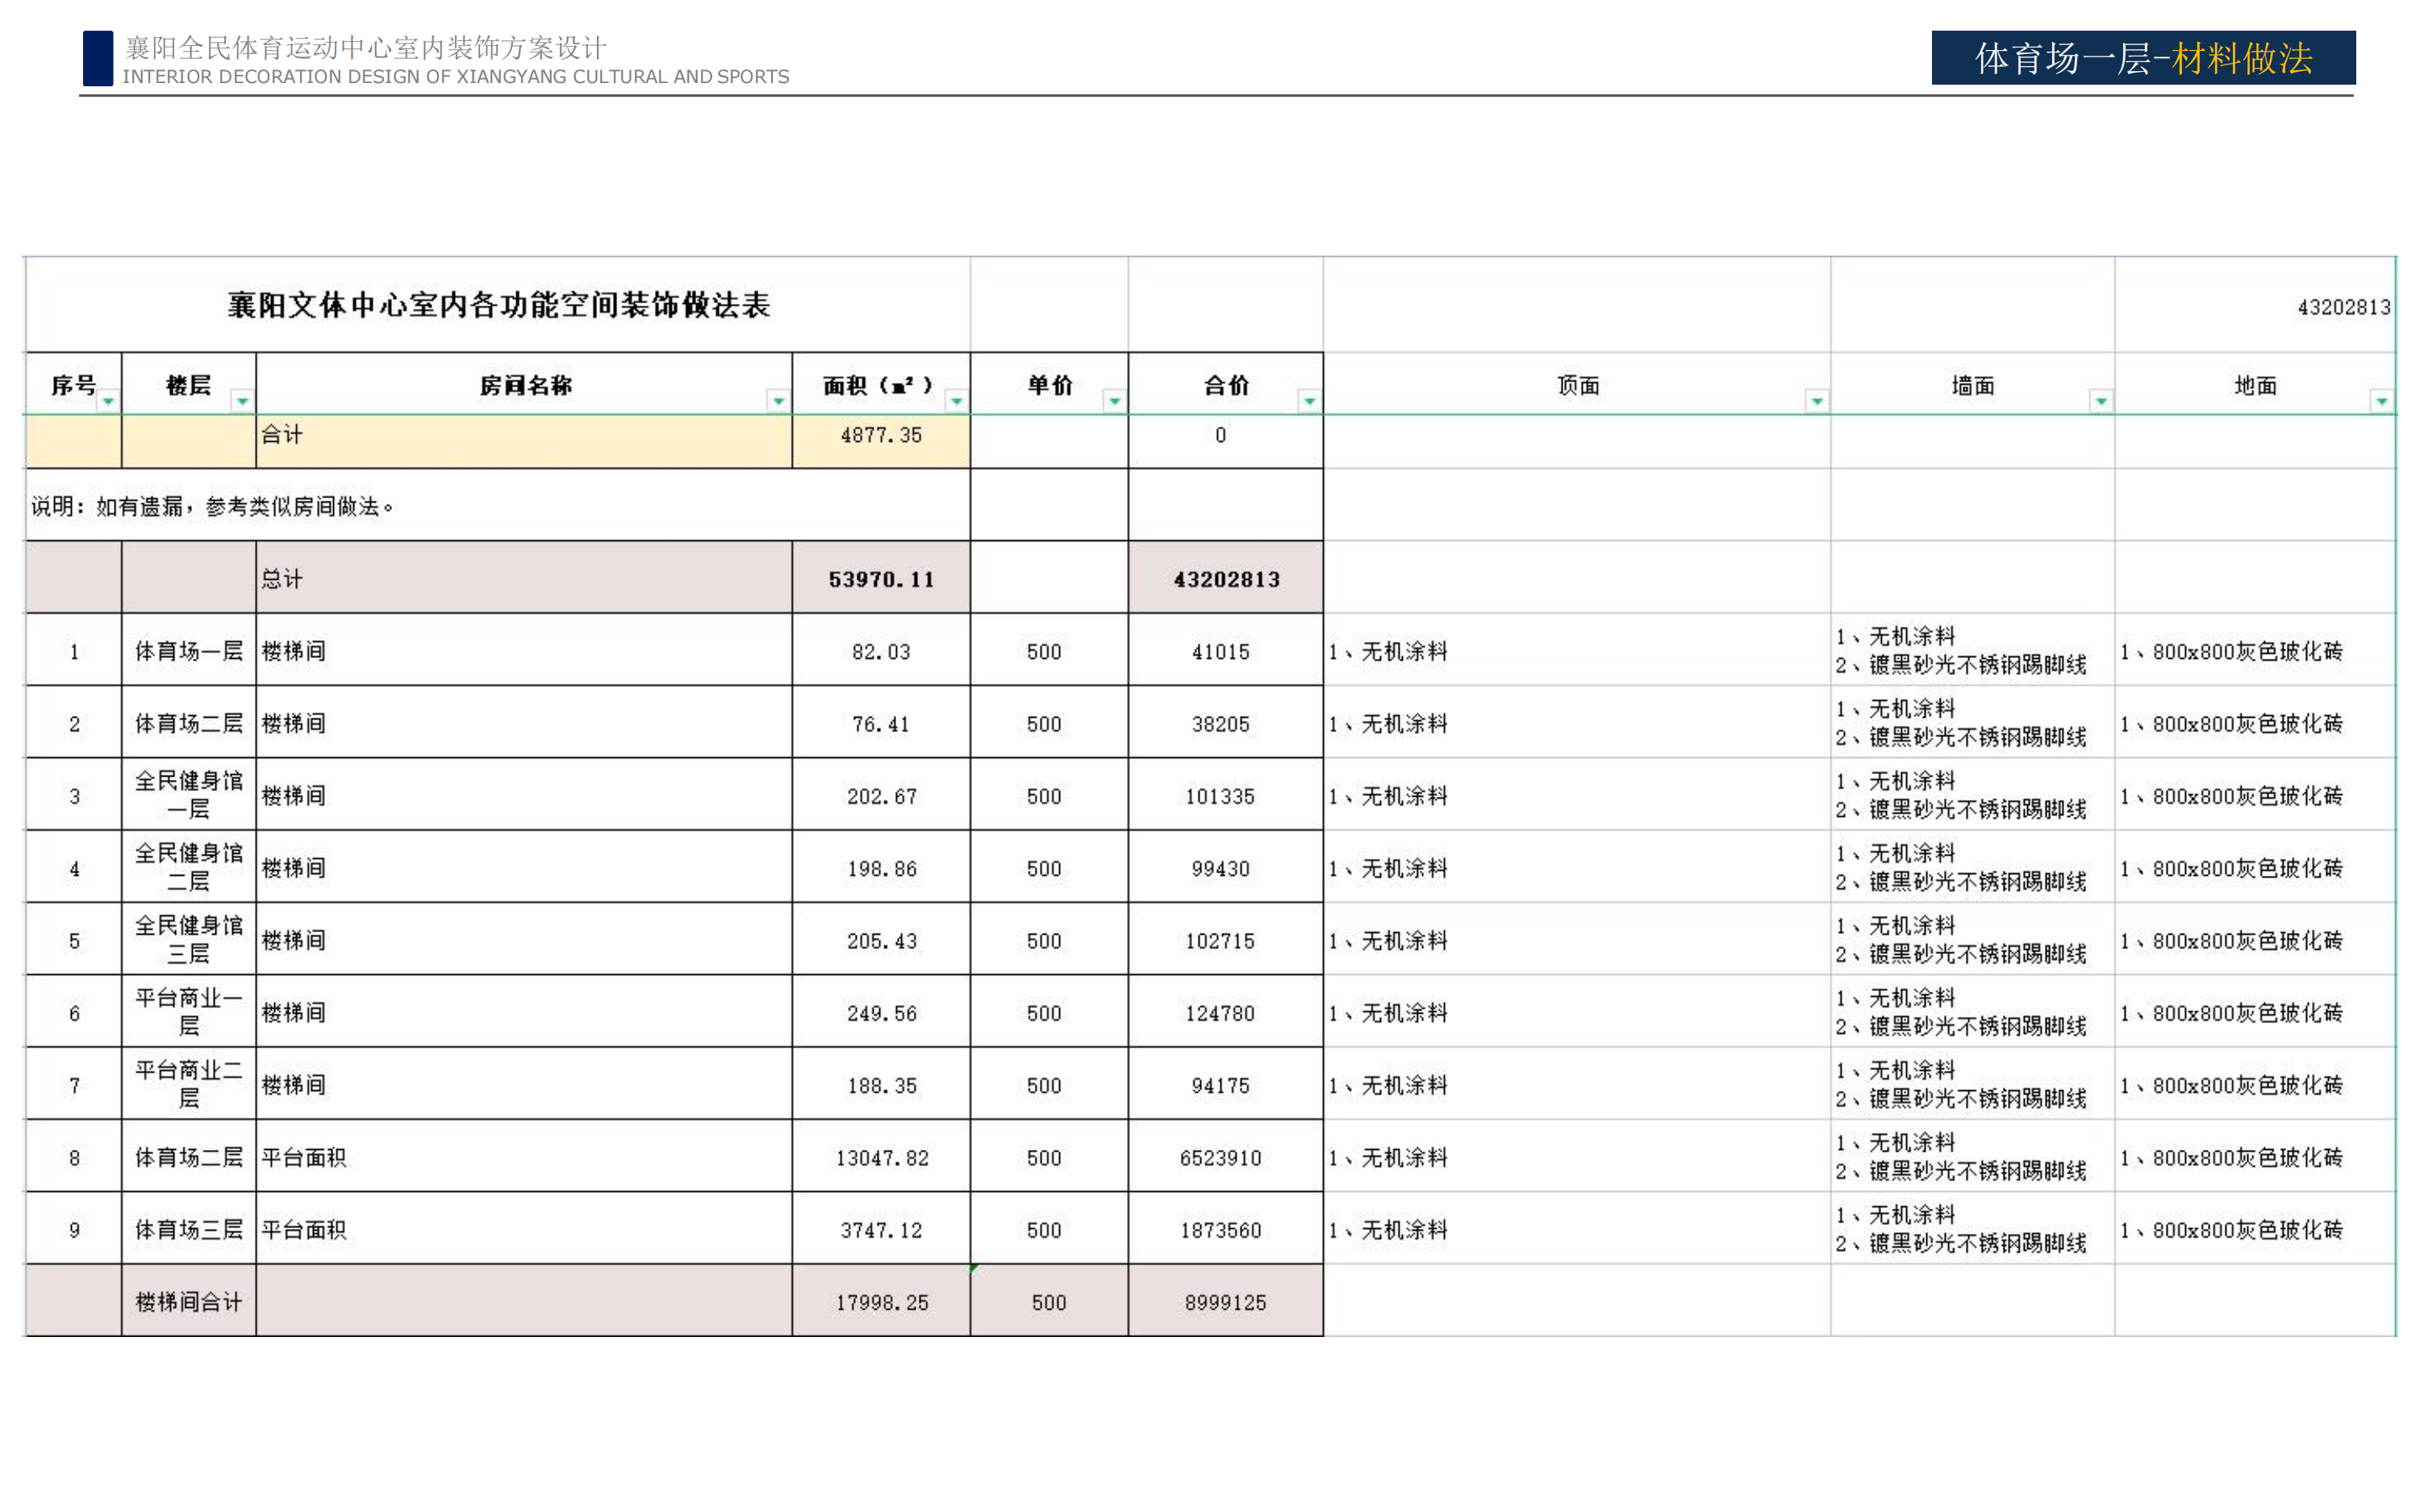The height and width of the screenshot is (1512, 2420).
Task: Open the 墙面 column filter arrow
Action: pyautogui.click(x=2101, y=401)
